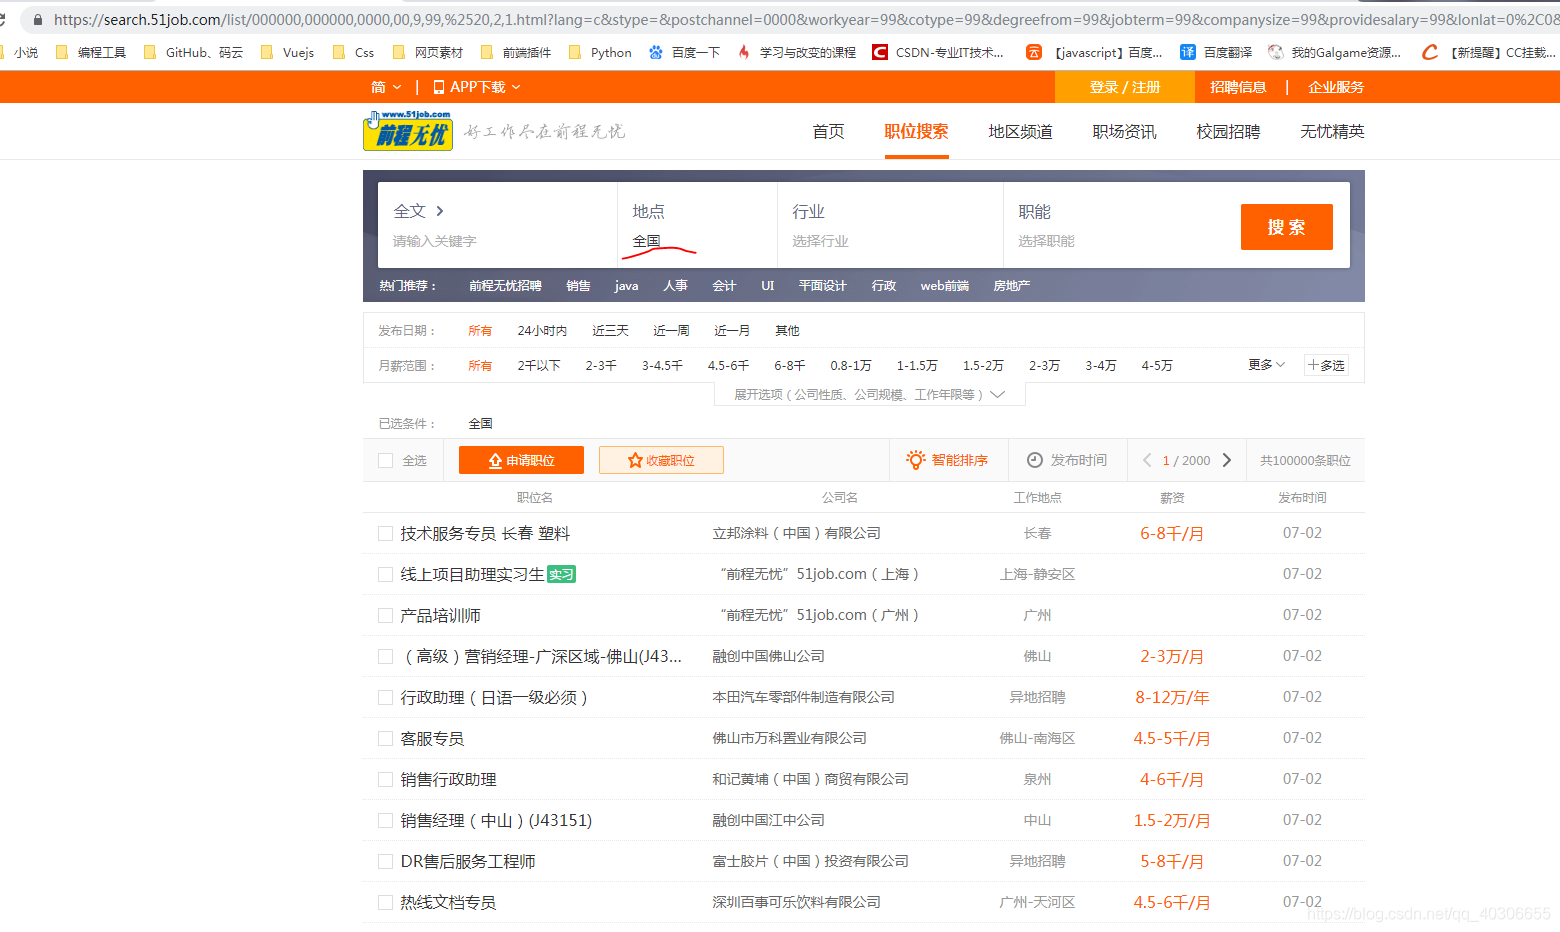This screenshot has height=932, width=1560.
Task: Open job 销售经理（中山）(J43151)
Action: point(496,820)
